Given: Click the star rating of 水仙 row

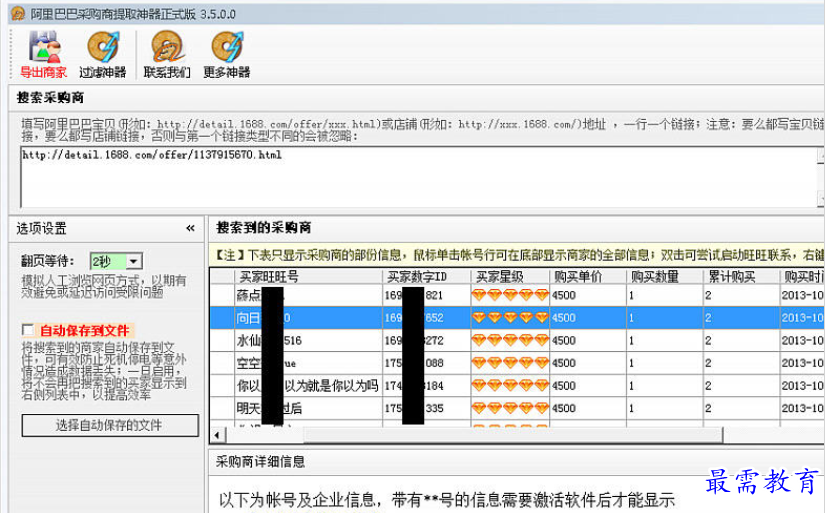Looking at the screenshot, I should [510, 341].
